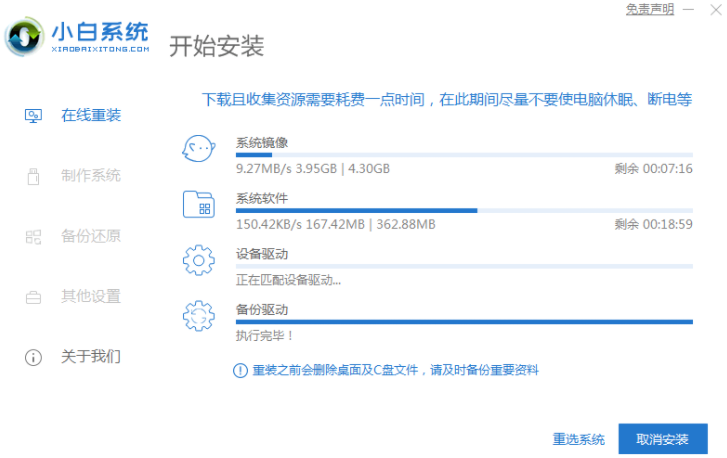Click the warning icon beside the backup notice
The height and width of the screenshot is (458, 727).
[x=240, y=370]
